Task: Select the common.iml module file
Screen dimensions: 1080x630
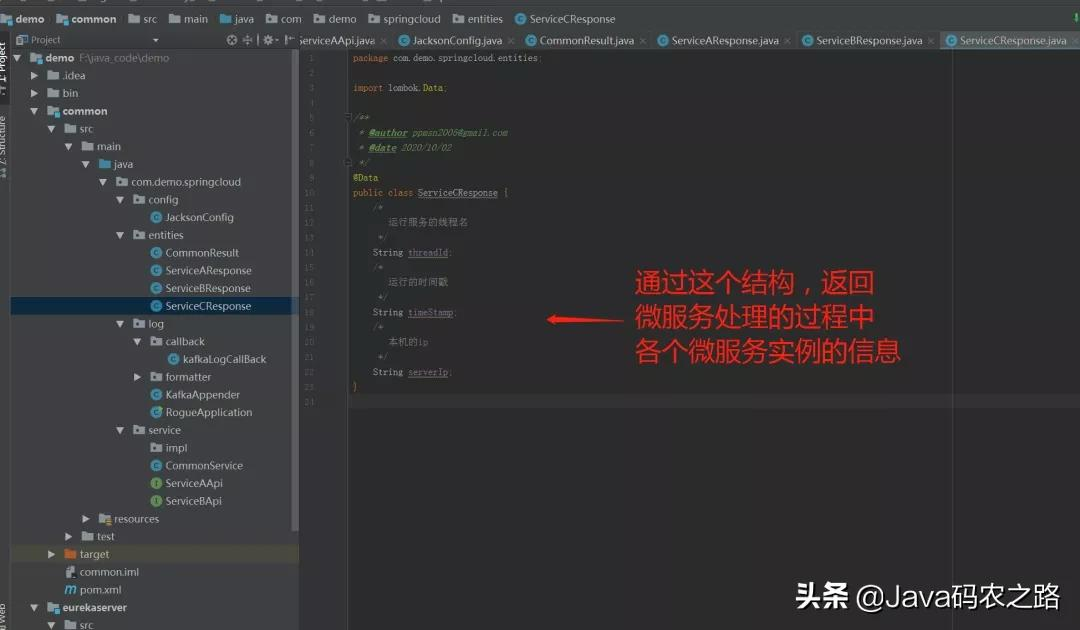Action: [x=109, y=572]
